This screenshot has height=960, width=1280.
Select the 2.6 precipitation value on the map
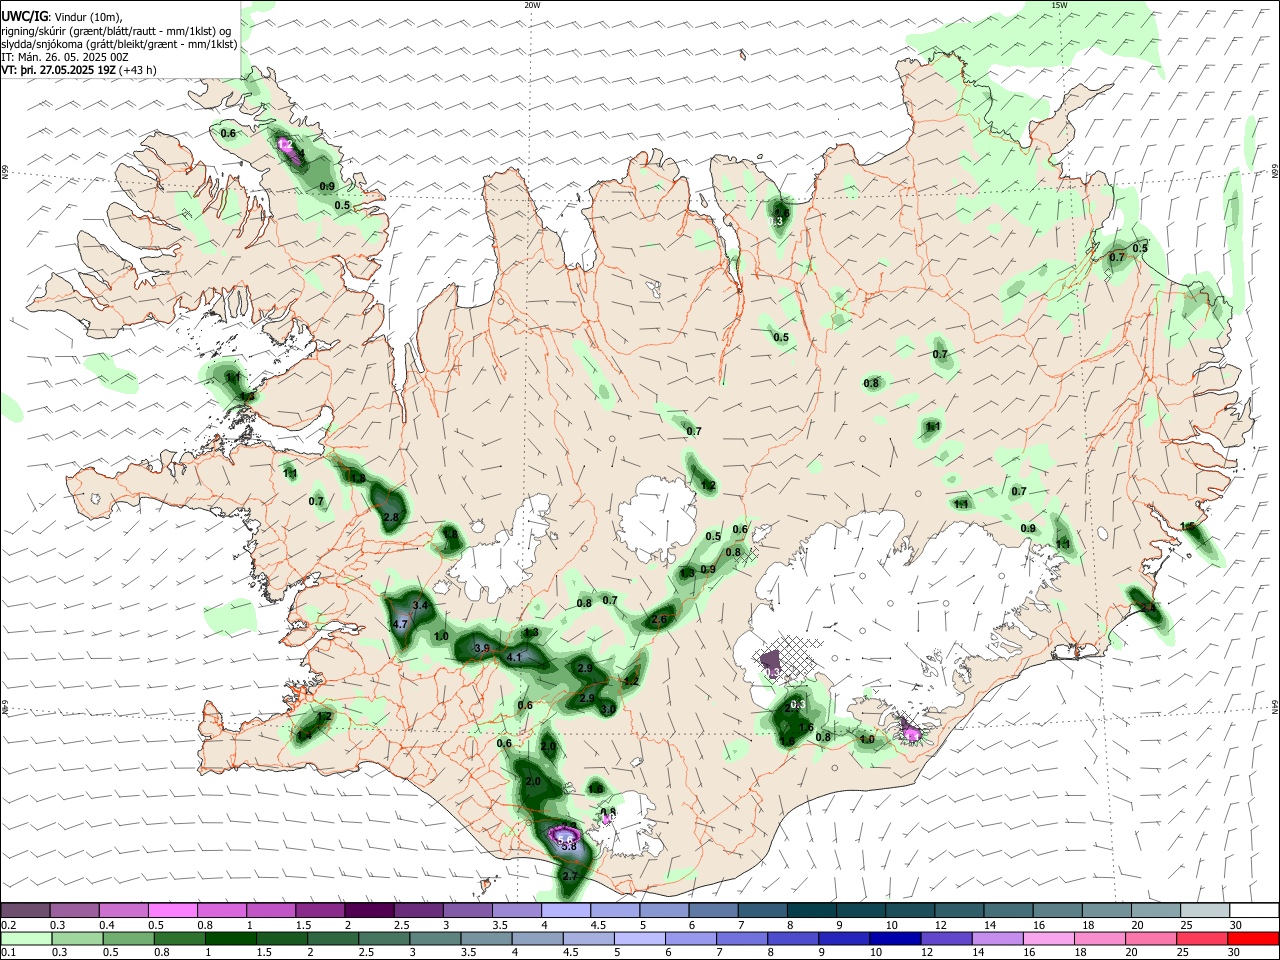(659, 620)
